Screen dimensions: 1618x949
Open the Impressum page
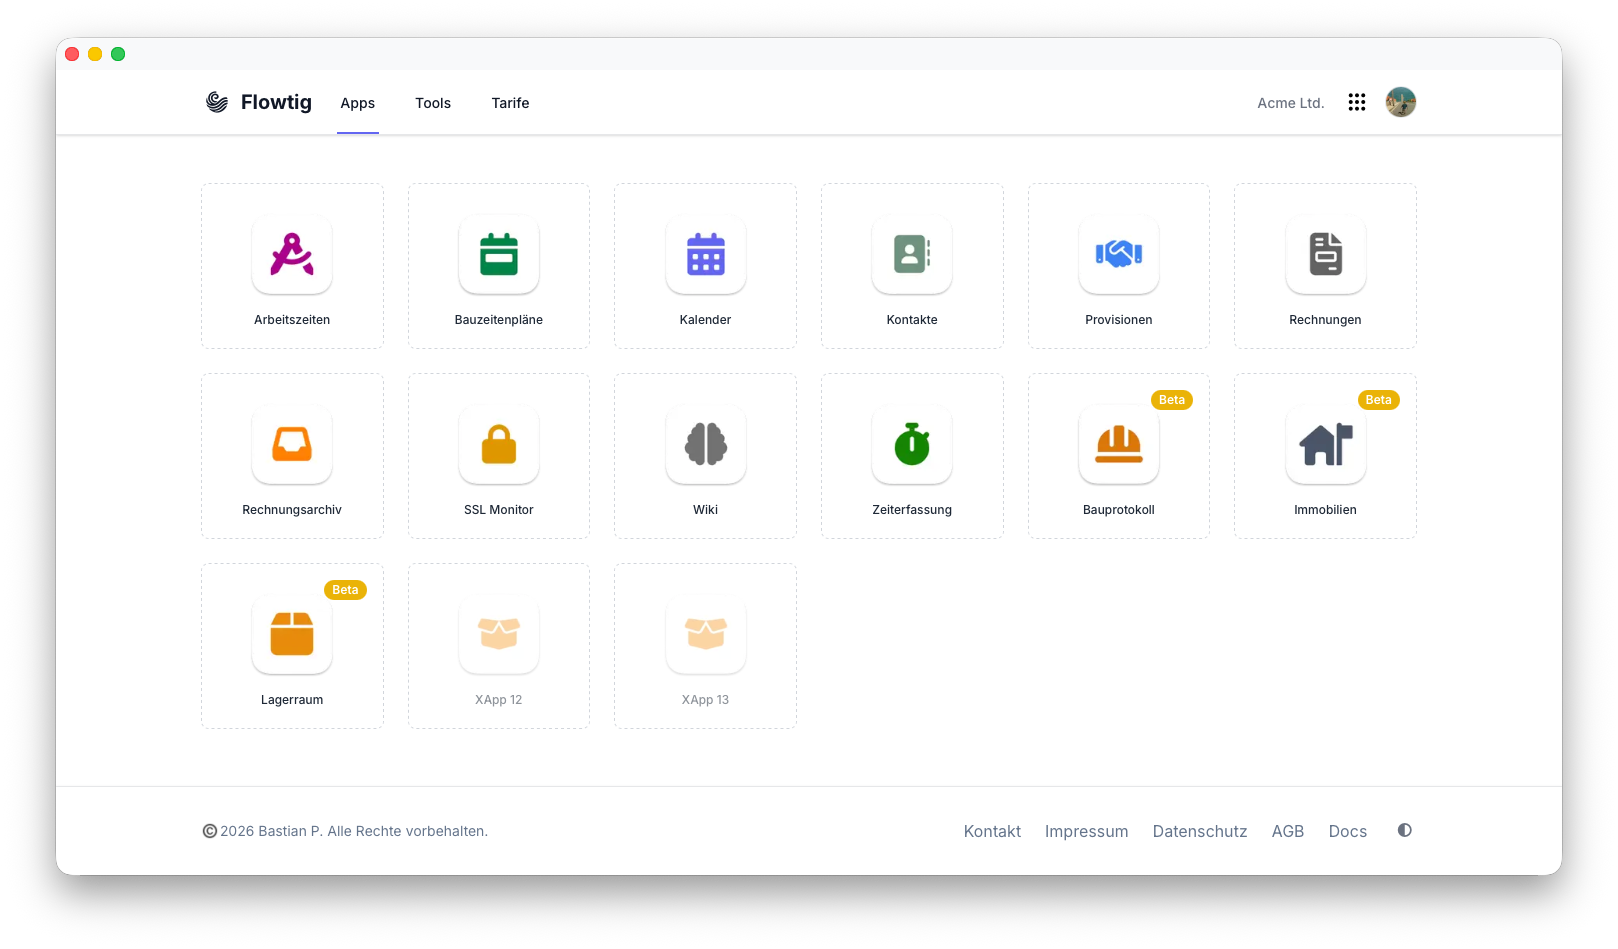tap(1086, 830)
